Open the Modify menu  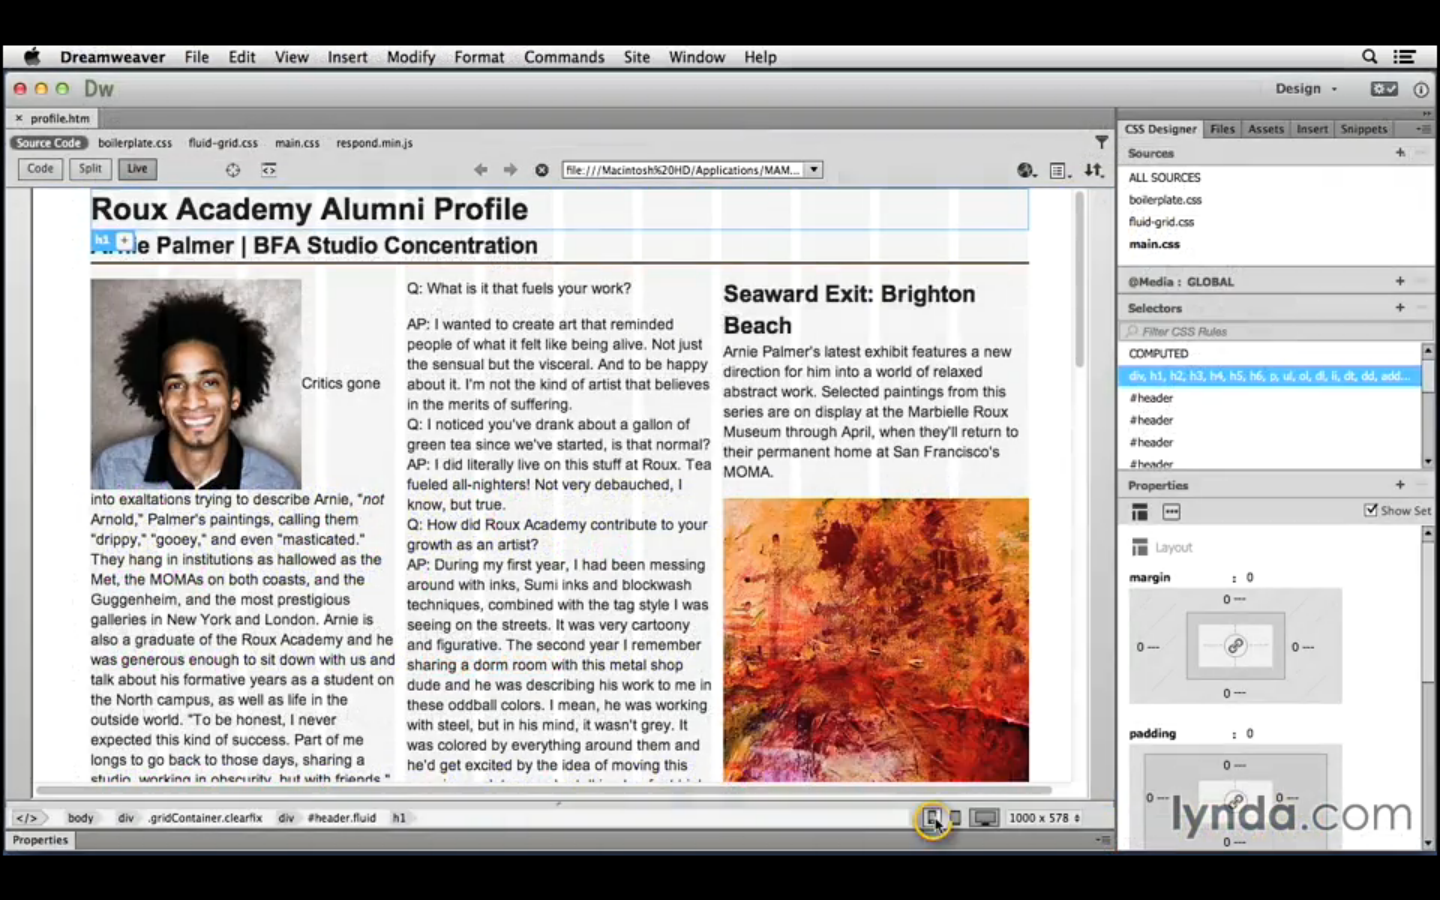(x=410, y=57)
